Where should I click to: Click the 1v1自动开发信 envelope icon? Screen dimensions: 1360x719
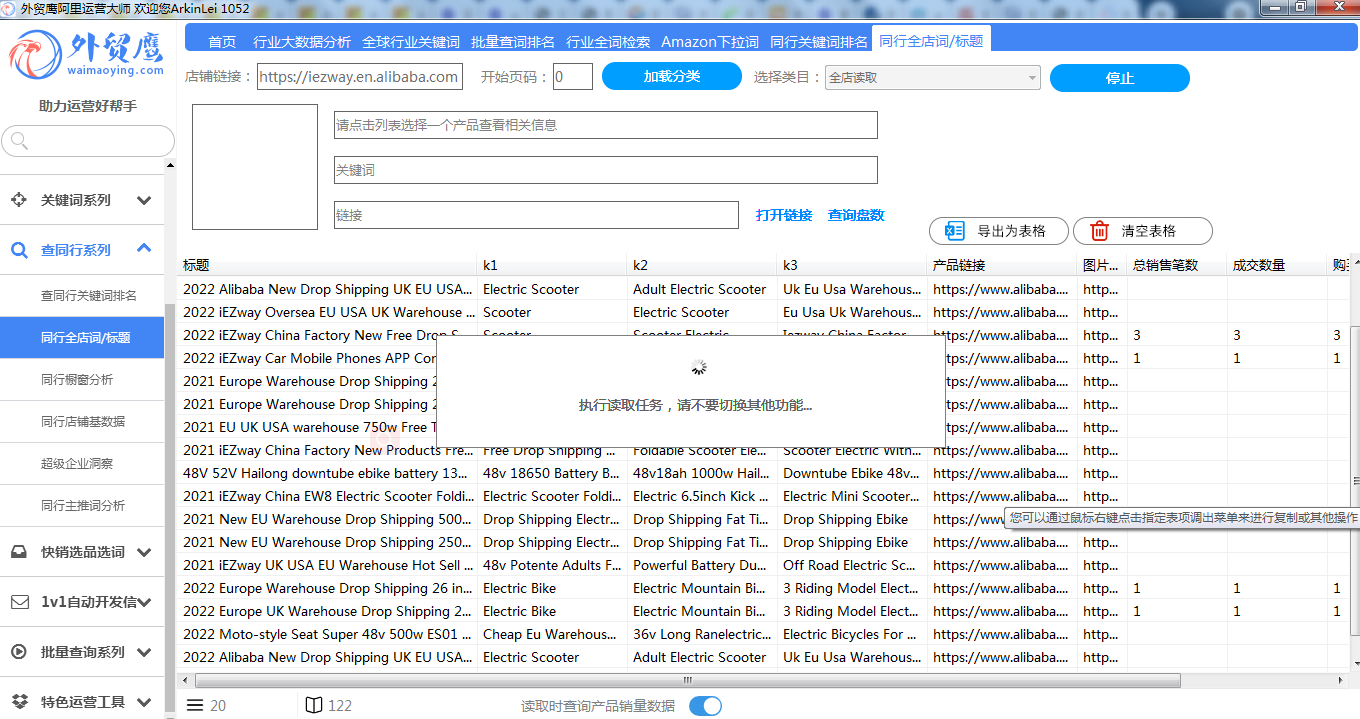pos(19,602)
